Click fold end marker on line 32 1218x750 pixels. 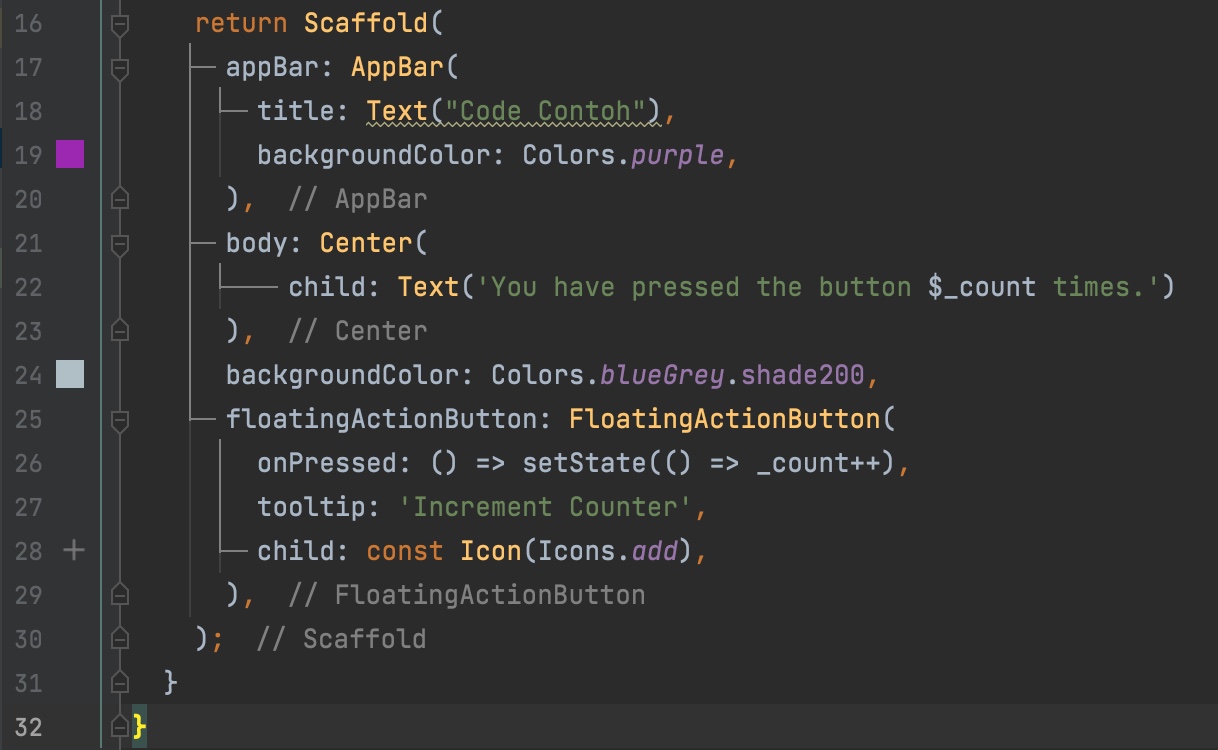point(120,726)
